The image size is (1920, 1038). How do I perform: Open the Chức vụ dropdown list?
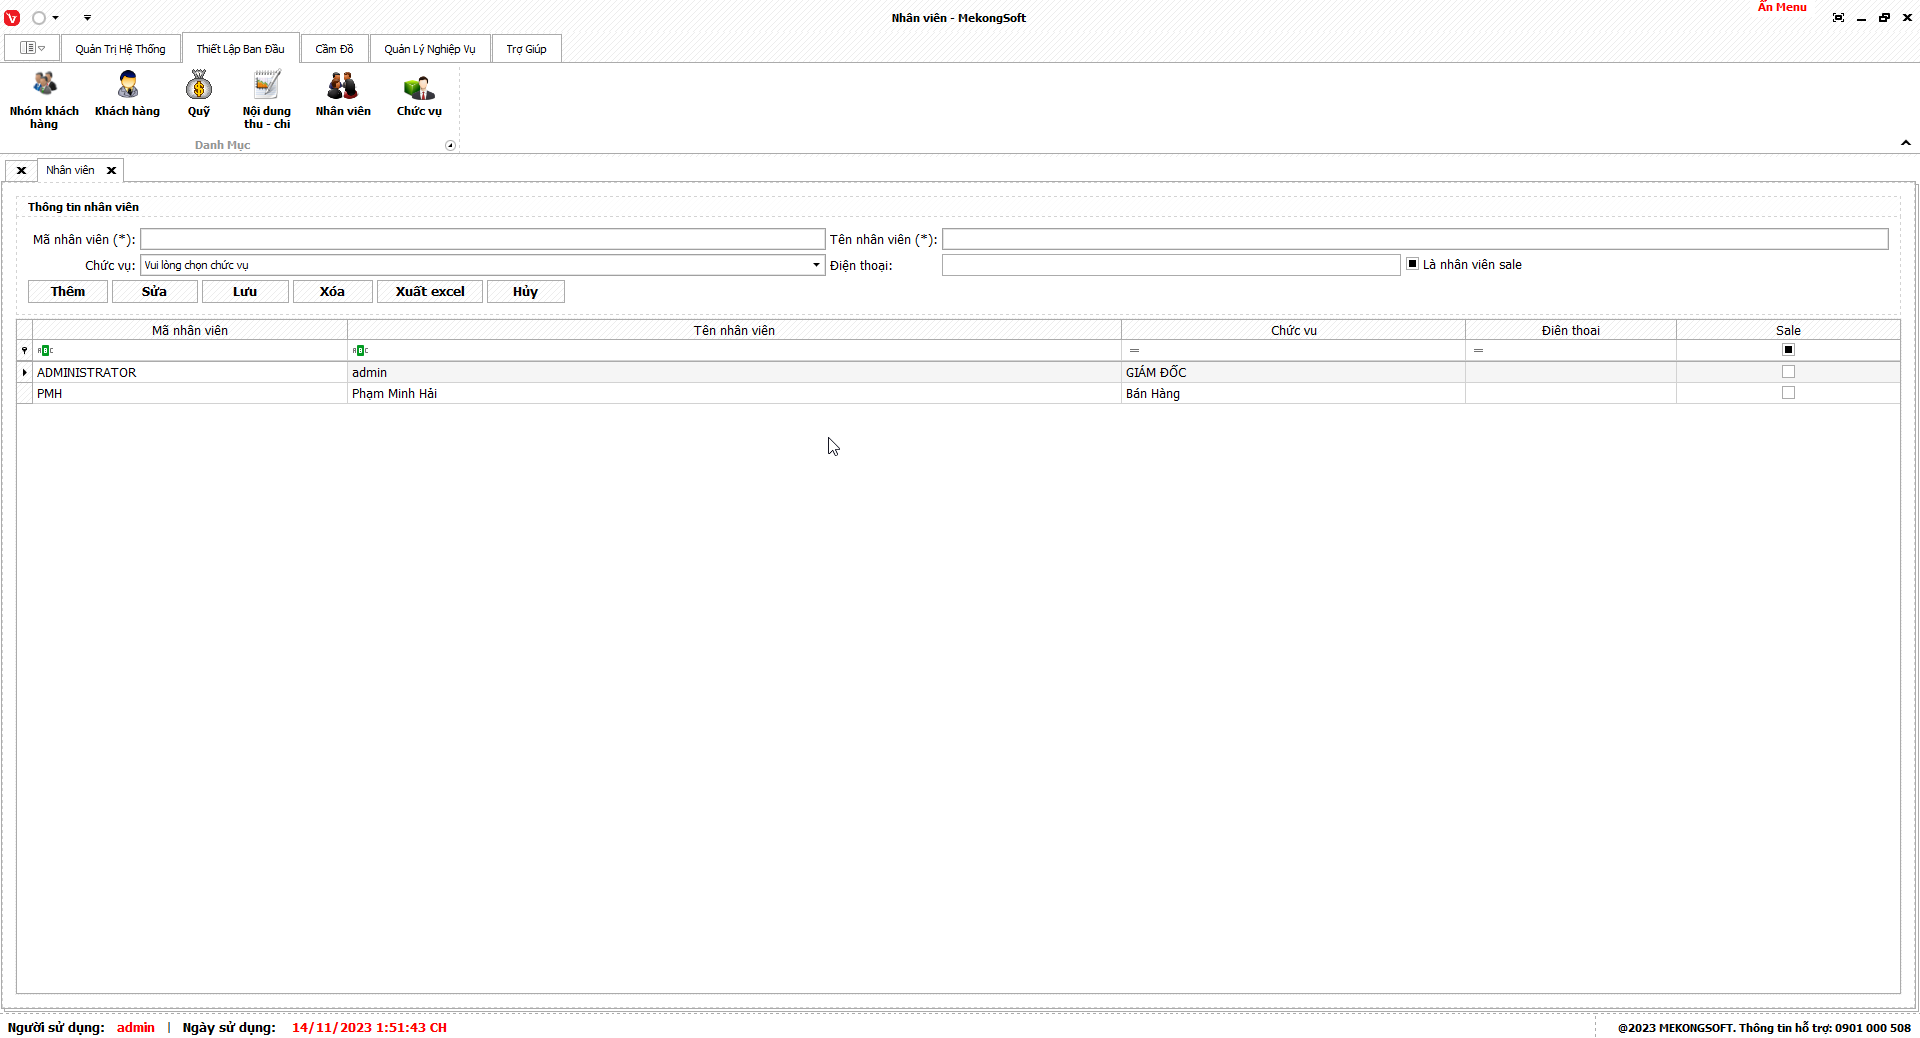click(x=816, y=265)
